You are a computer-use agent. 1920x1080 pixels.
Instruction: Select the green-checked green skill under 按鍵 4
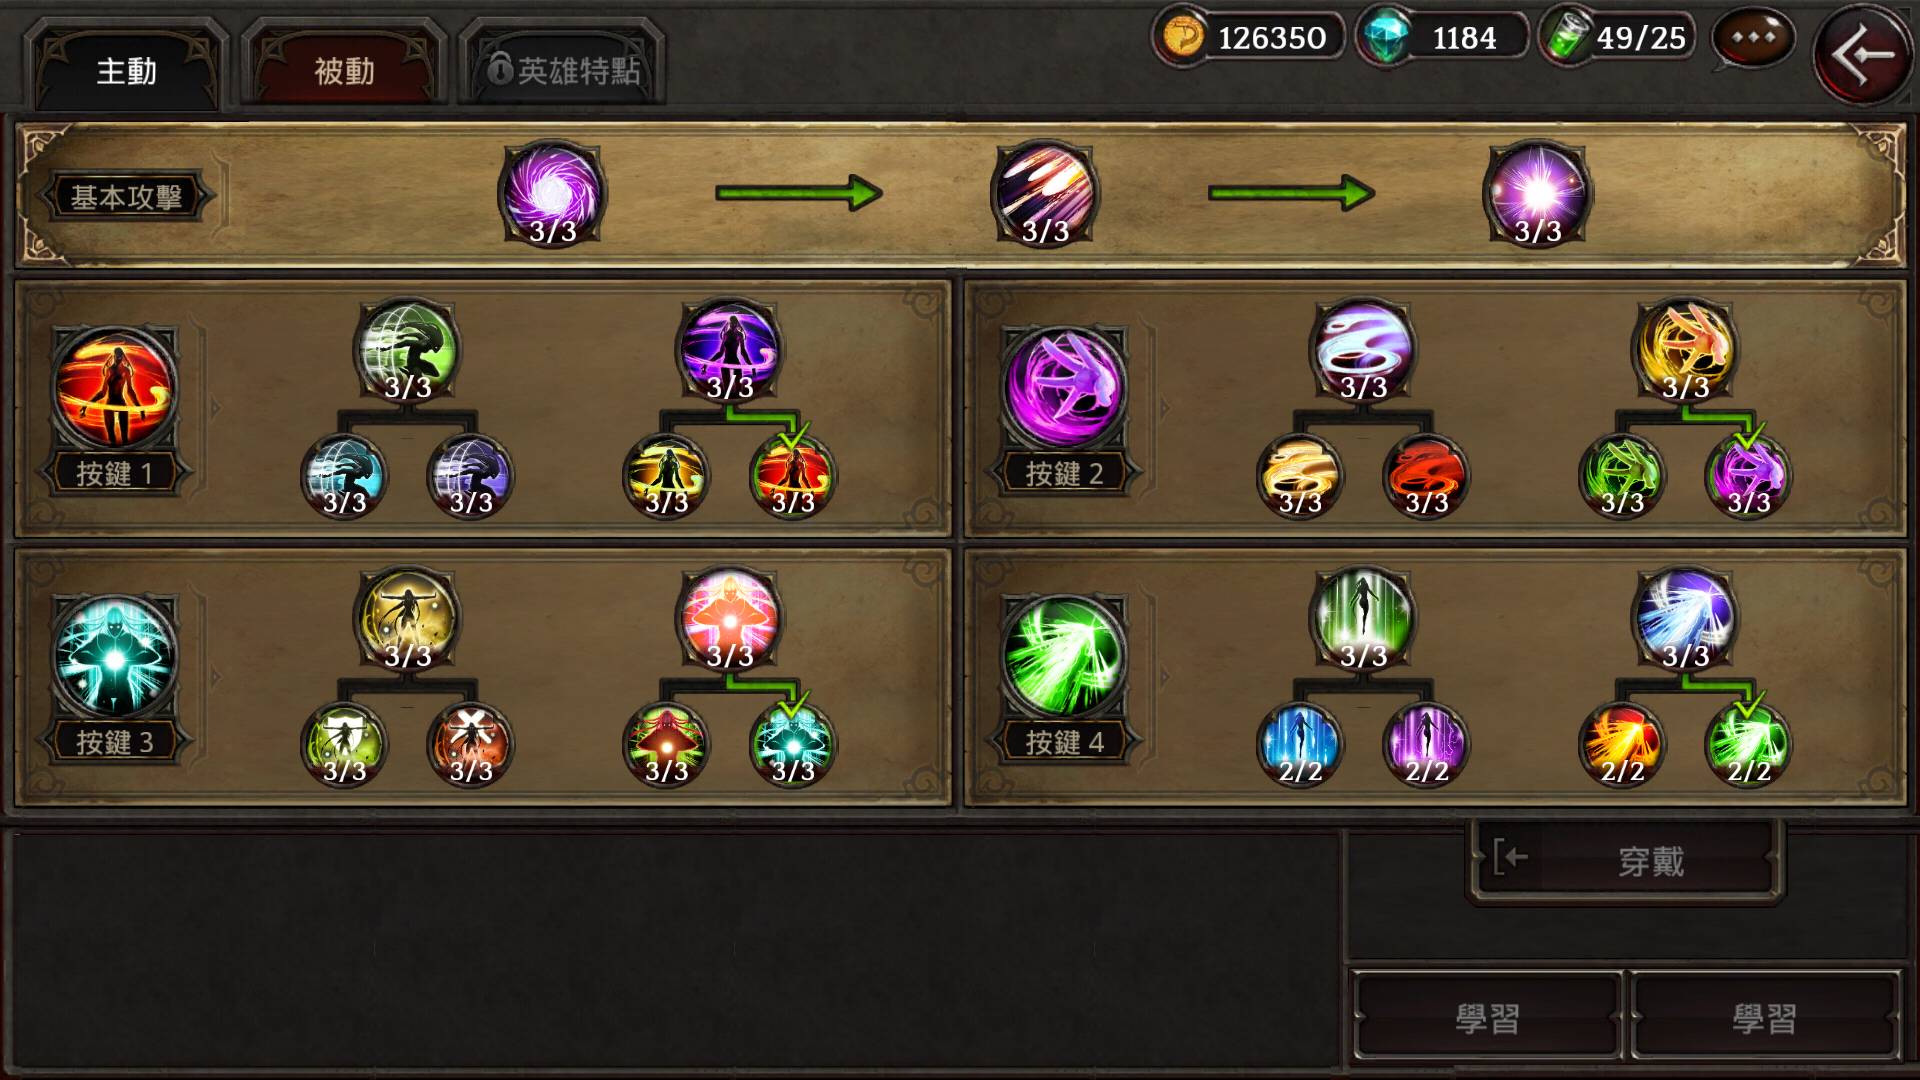(x=1748, y=745)
